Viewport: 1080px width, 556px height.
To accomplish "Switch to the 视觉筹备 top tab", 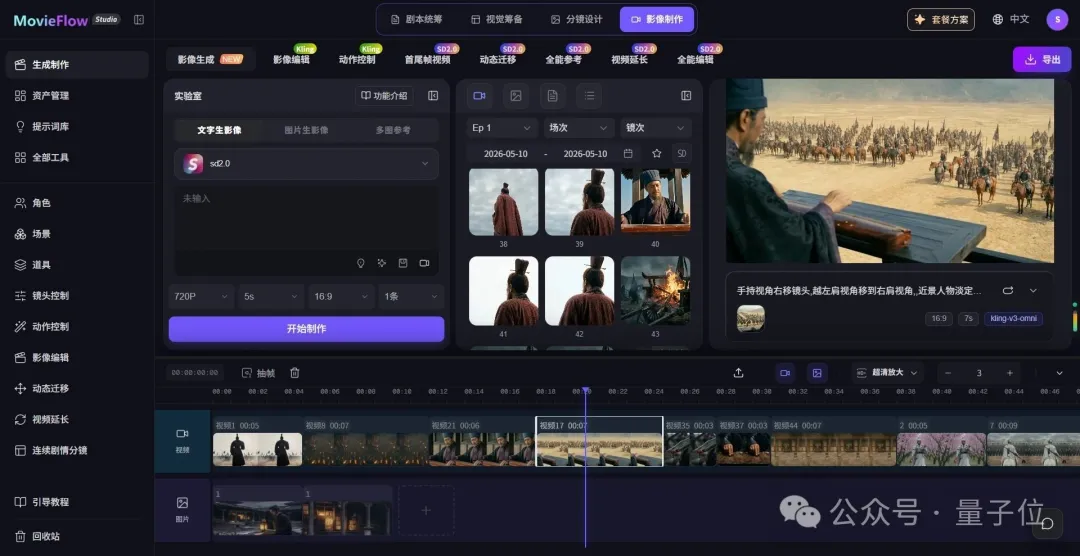I will tap(497, 19).
